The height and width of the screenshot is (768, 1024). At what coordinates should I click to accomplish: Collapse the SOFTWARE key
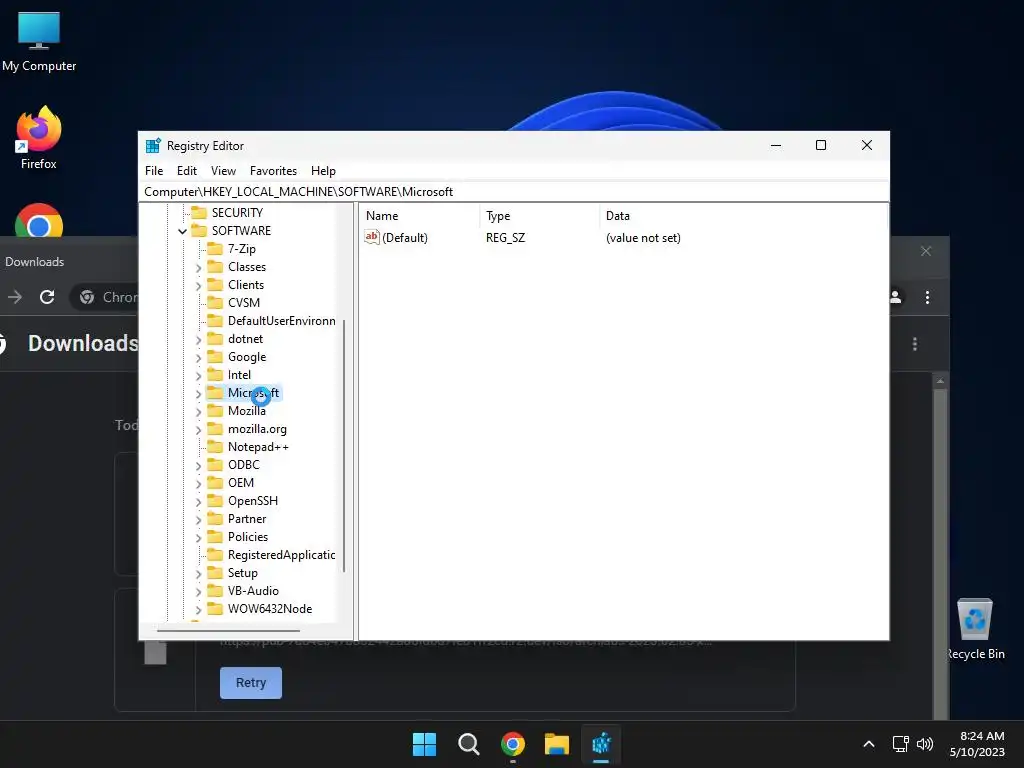[182, 231]
